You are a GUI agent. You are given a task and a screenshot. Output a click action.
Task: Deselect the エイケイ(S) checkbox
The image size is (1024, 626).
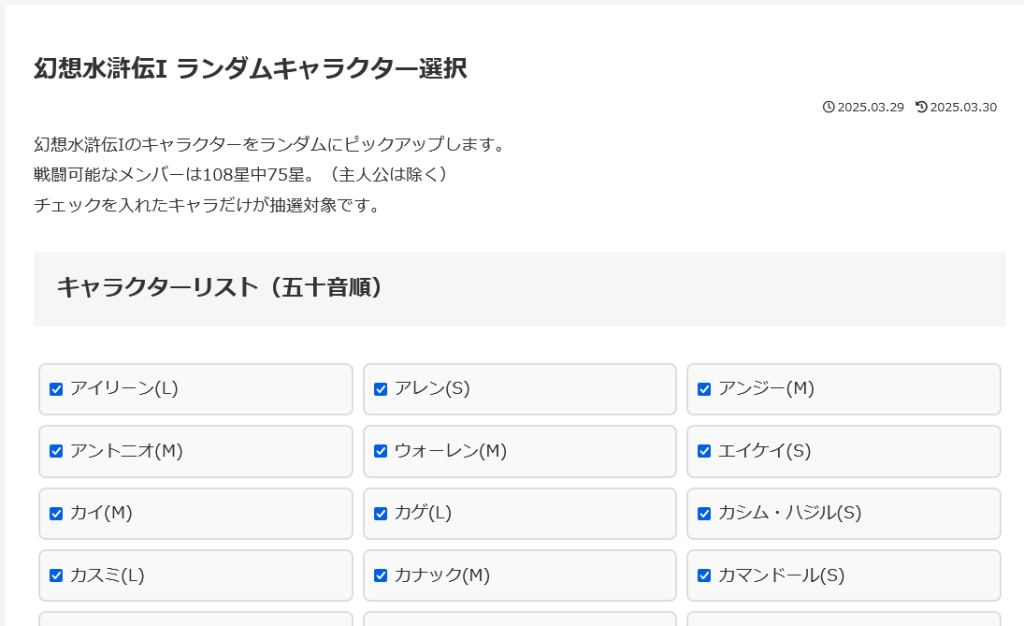tap(704, 451)
